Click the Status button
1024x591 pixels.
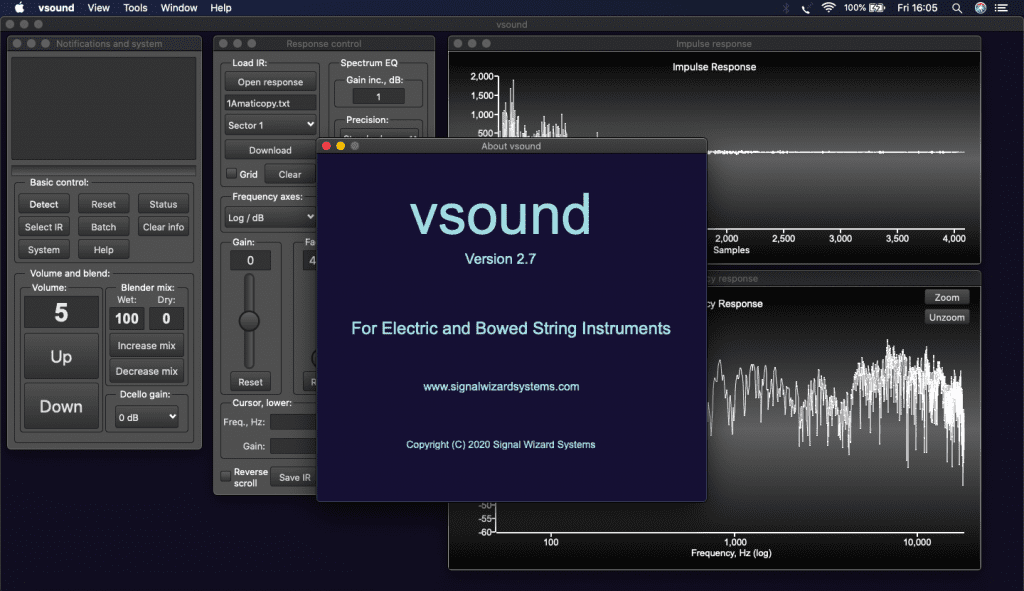pyautogui.click(x=163, y=204)
